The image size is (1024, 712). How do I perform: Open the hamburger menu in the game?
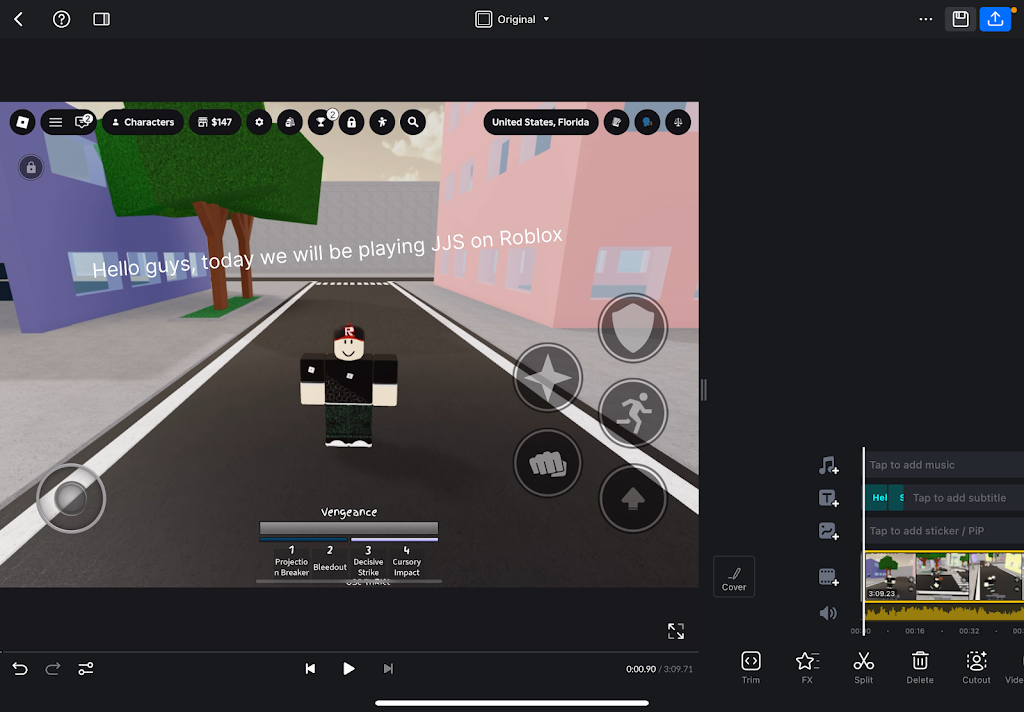click(56, 122)
